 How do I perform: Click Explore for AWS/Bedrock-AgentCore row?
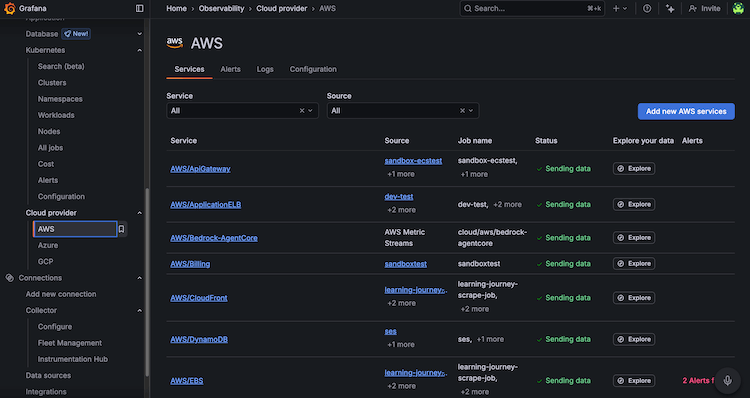[634, 238]
